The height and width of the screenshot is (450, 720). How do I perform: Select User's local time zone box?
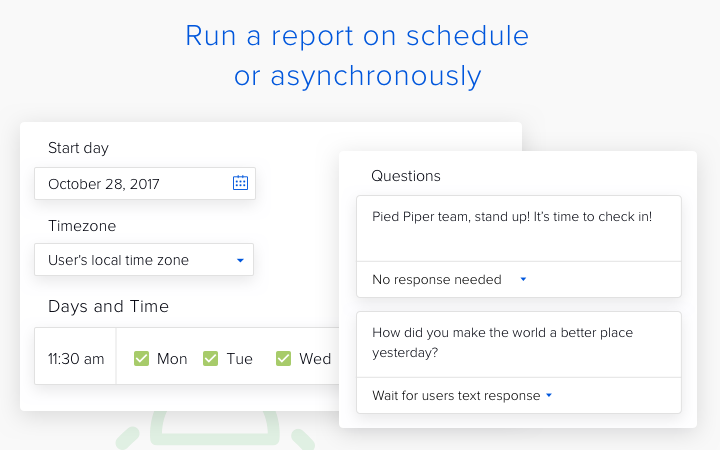[144, 260]
